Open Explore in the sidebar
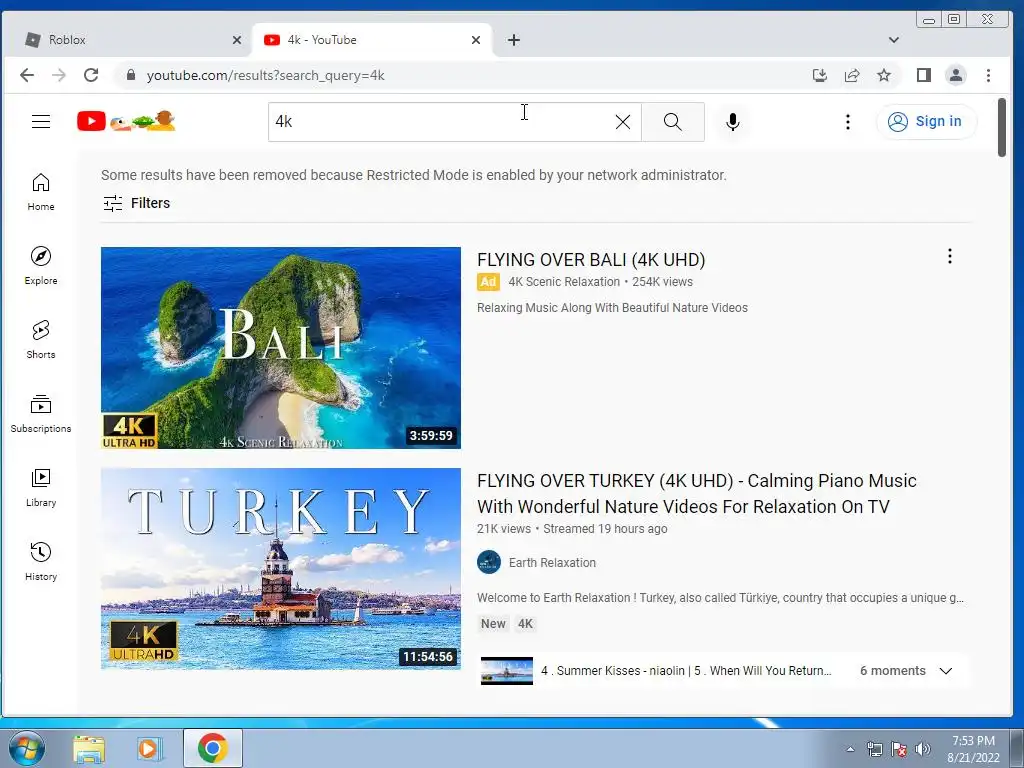The height and width of the screenshot is (768, 1024). (x=40, y=266)
